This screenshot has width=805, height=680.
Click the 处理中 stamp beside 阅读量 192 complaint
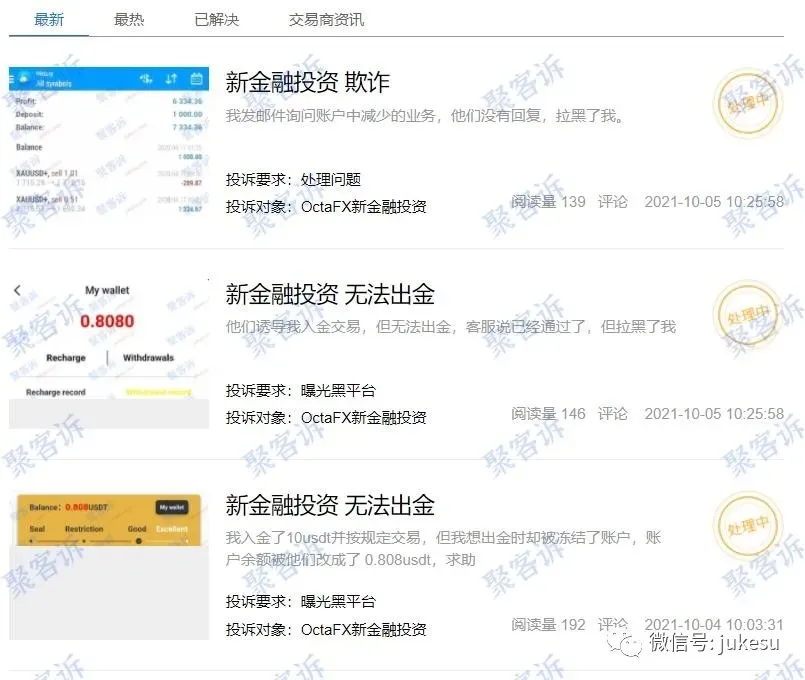tap(749, 526)
